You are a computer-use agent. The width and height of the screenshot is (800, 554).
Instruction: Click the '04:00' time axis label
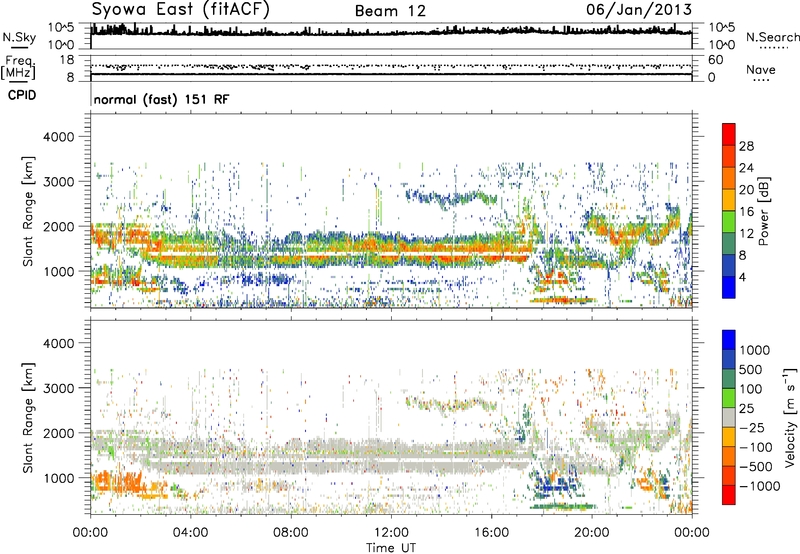pos(190,533)
